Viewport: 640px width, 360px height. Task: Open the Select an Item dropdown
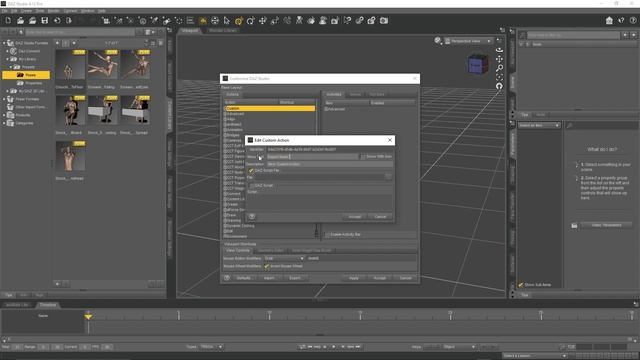[539, 125]
